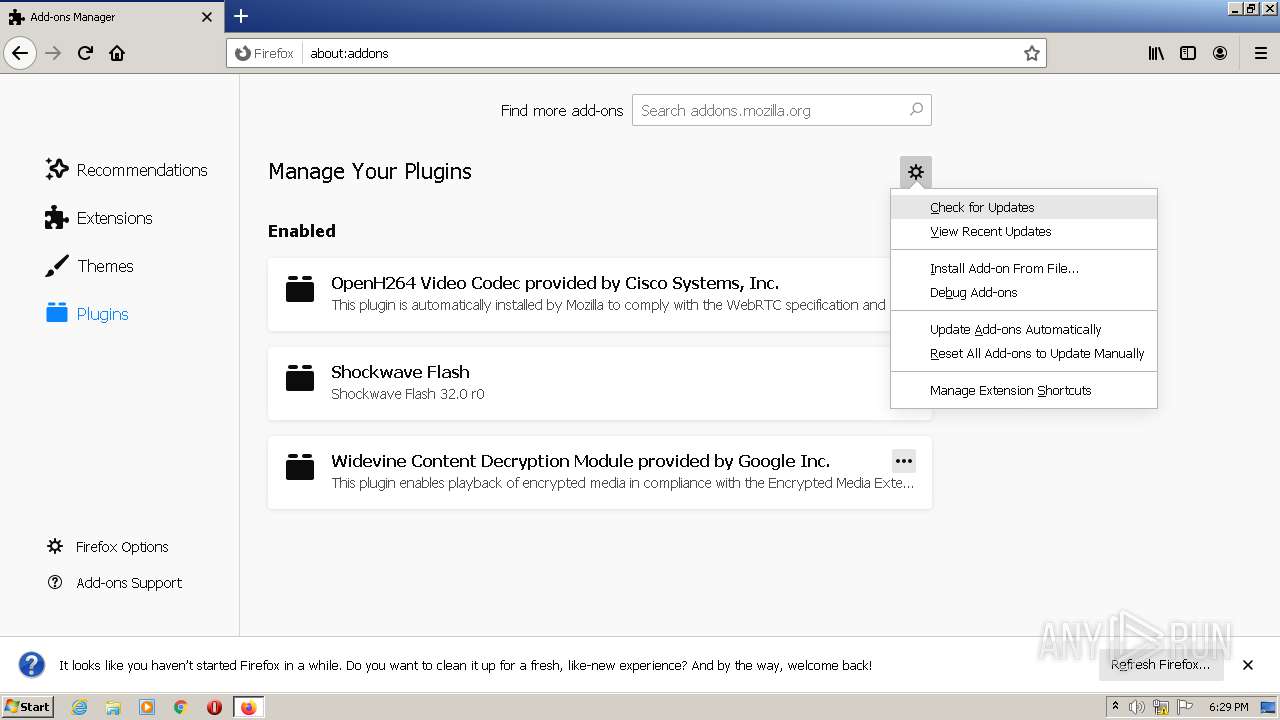Switch to the Extensions category
Viewport: 1280px width, 720px height.
98,218
